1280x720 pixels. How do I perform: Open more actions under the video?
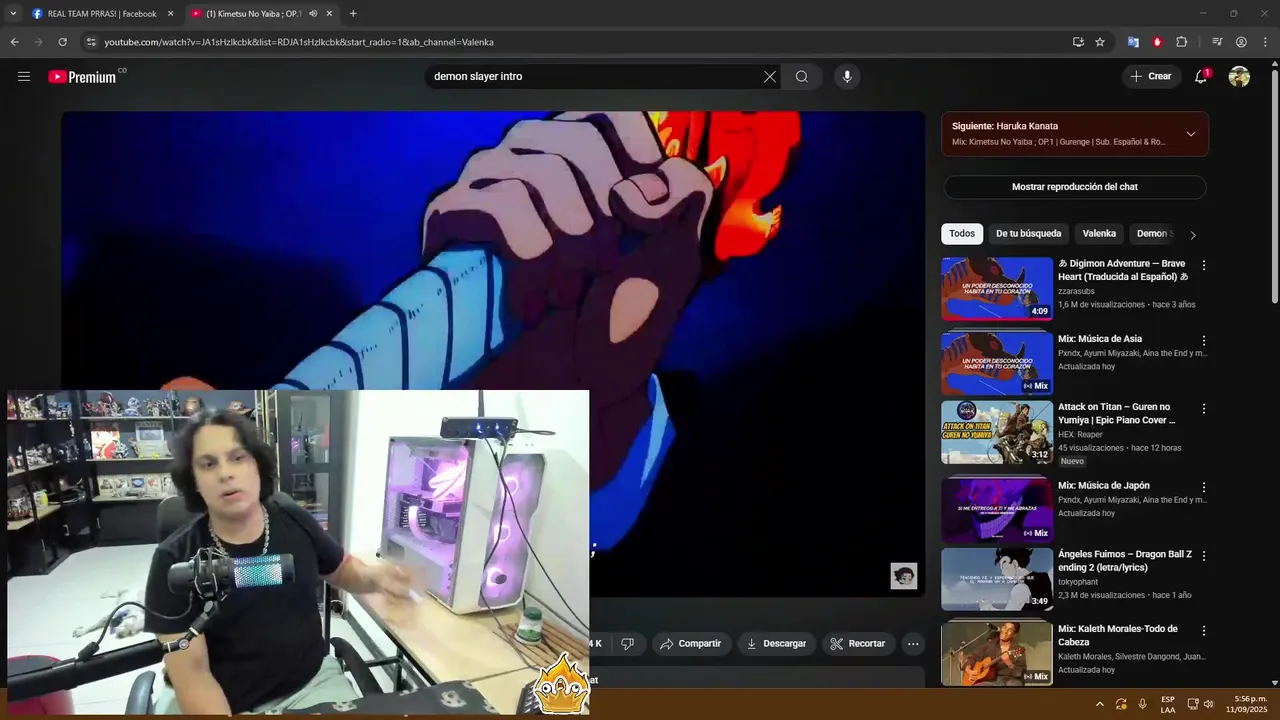click(x=913, y=644)
